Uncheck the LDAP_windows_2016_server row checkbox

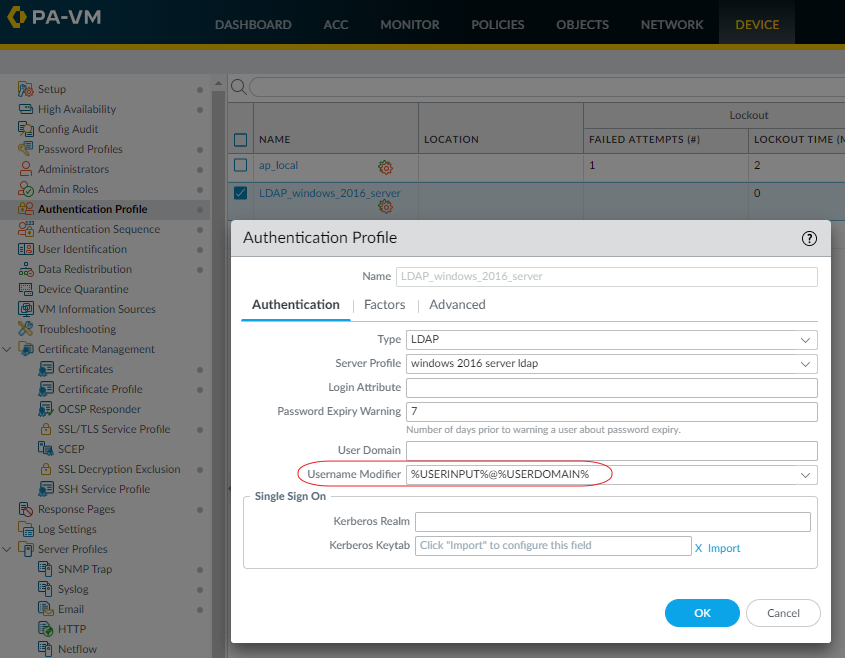pos(240,193)
